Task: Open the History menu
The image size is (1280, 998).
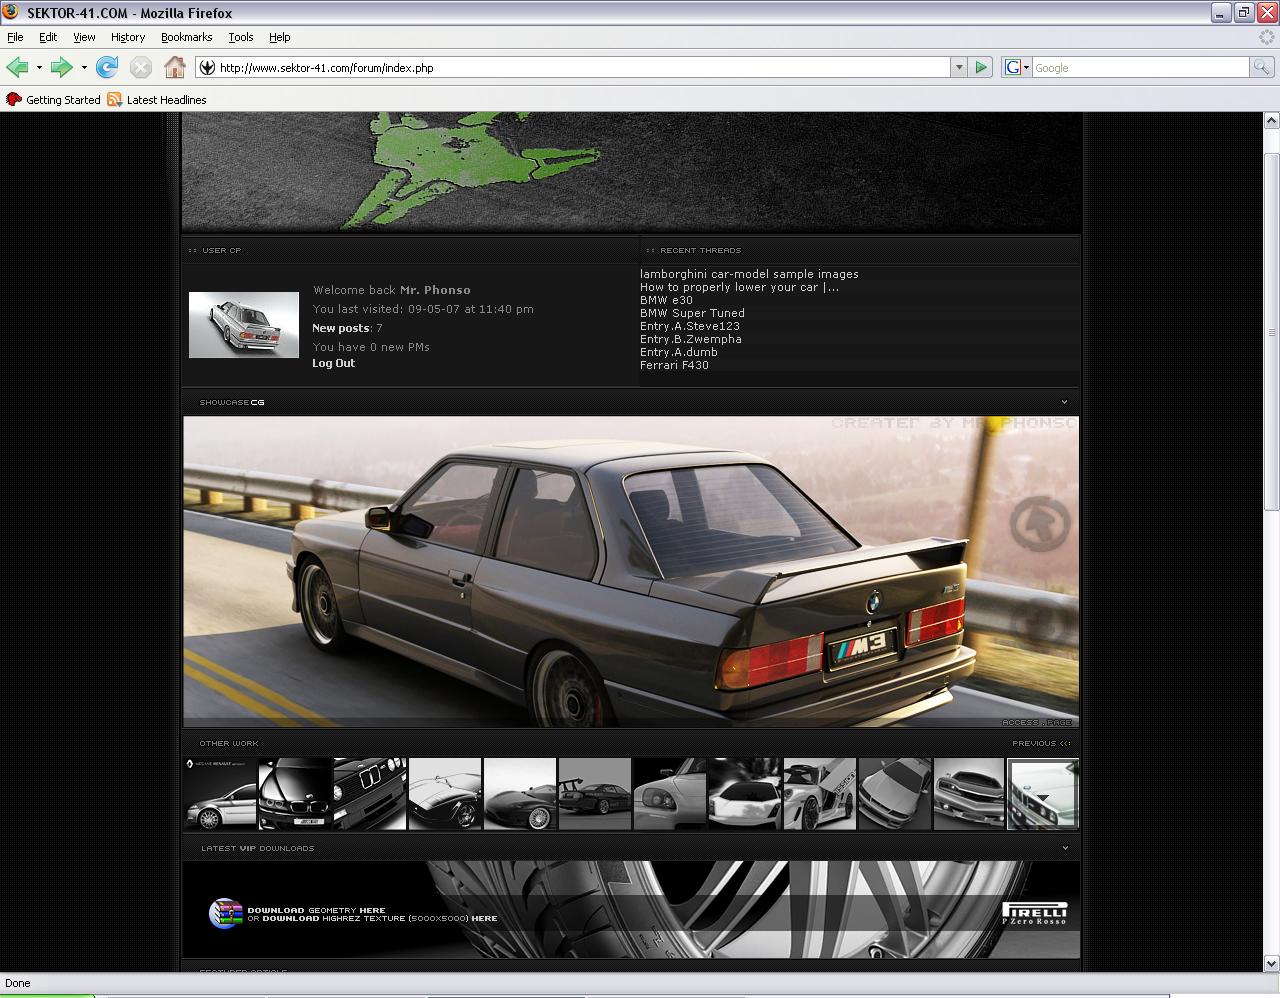Action: click(x=128, y=37)
